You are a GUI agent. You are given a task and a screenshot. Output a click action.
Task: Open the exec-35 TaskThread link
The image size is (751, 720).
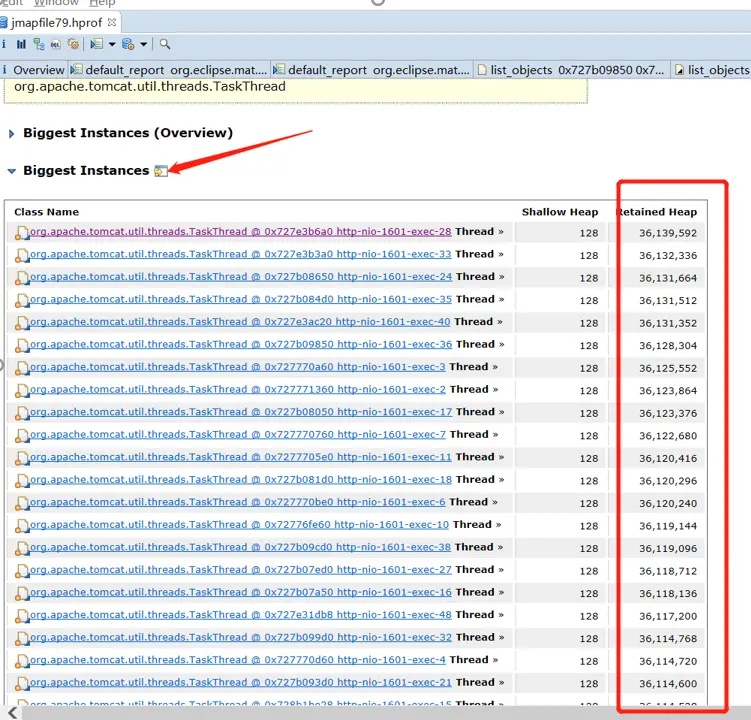point(241,299)
